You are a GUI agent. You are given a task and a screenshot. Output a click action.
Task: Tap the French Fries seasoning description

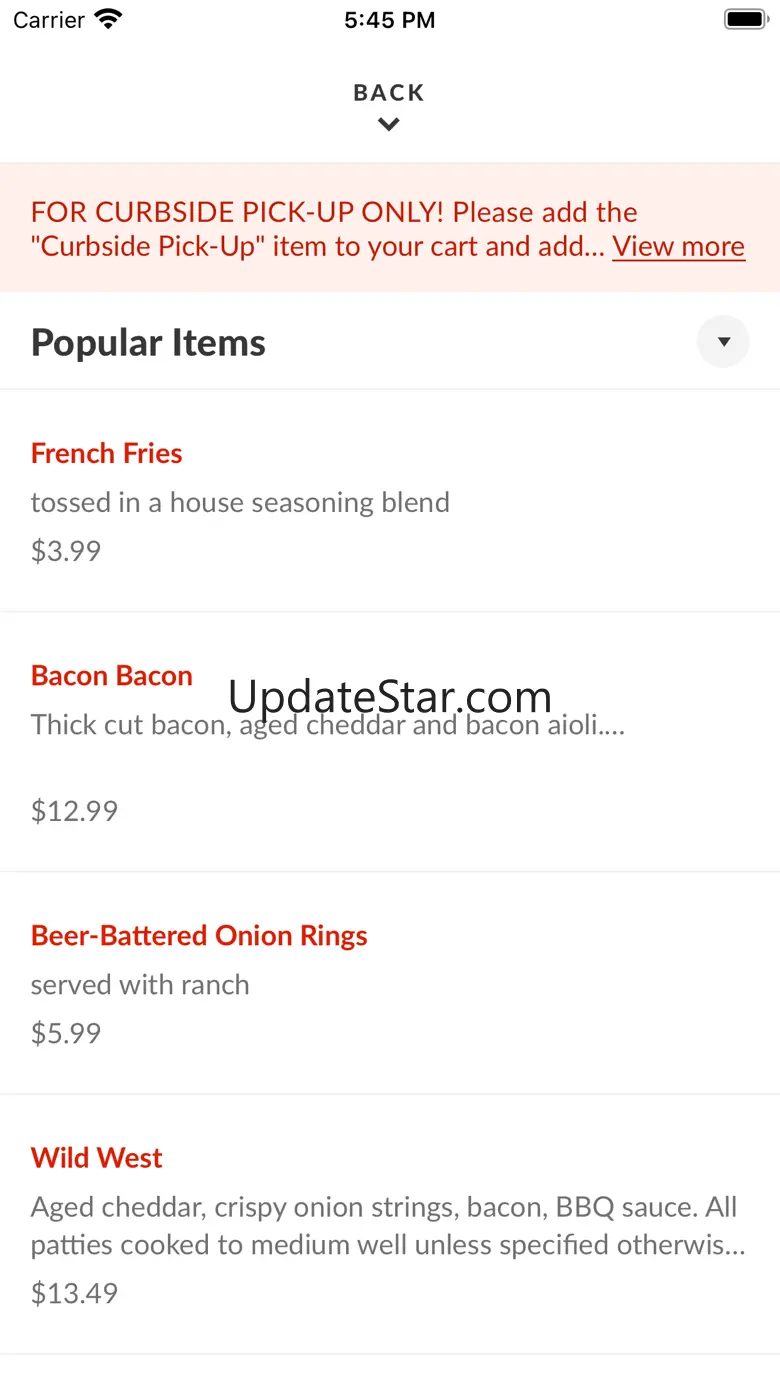240,502
